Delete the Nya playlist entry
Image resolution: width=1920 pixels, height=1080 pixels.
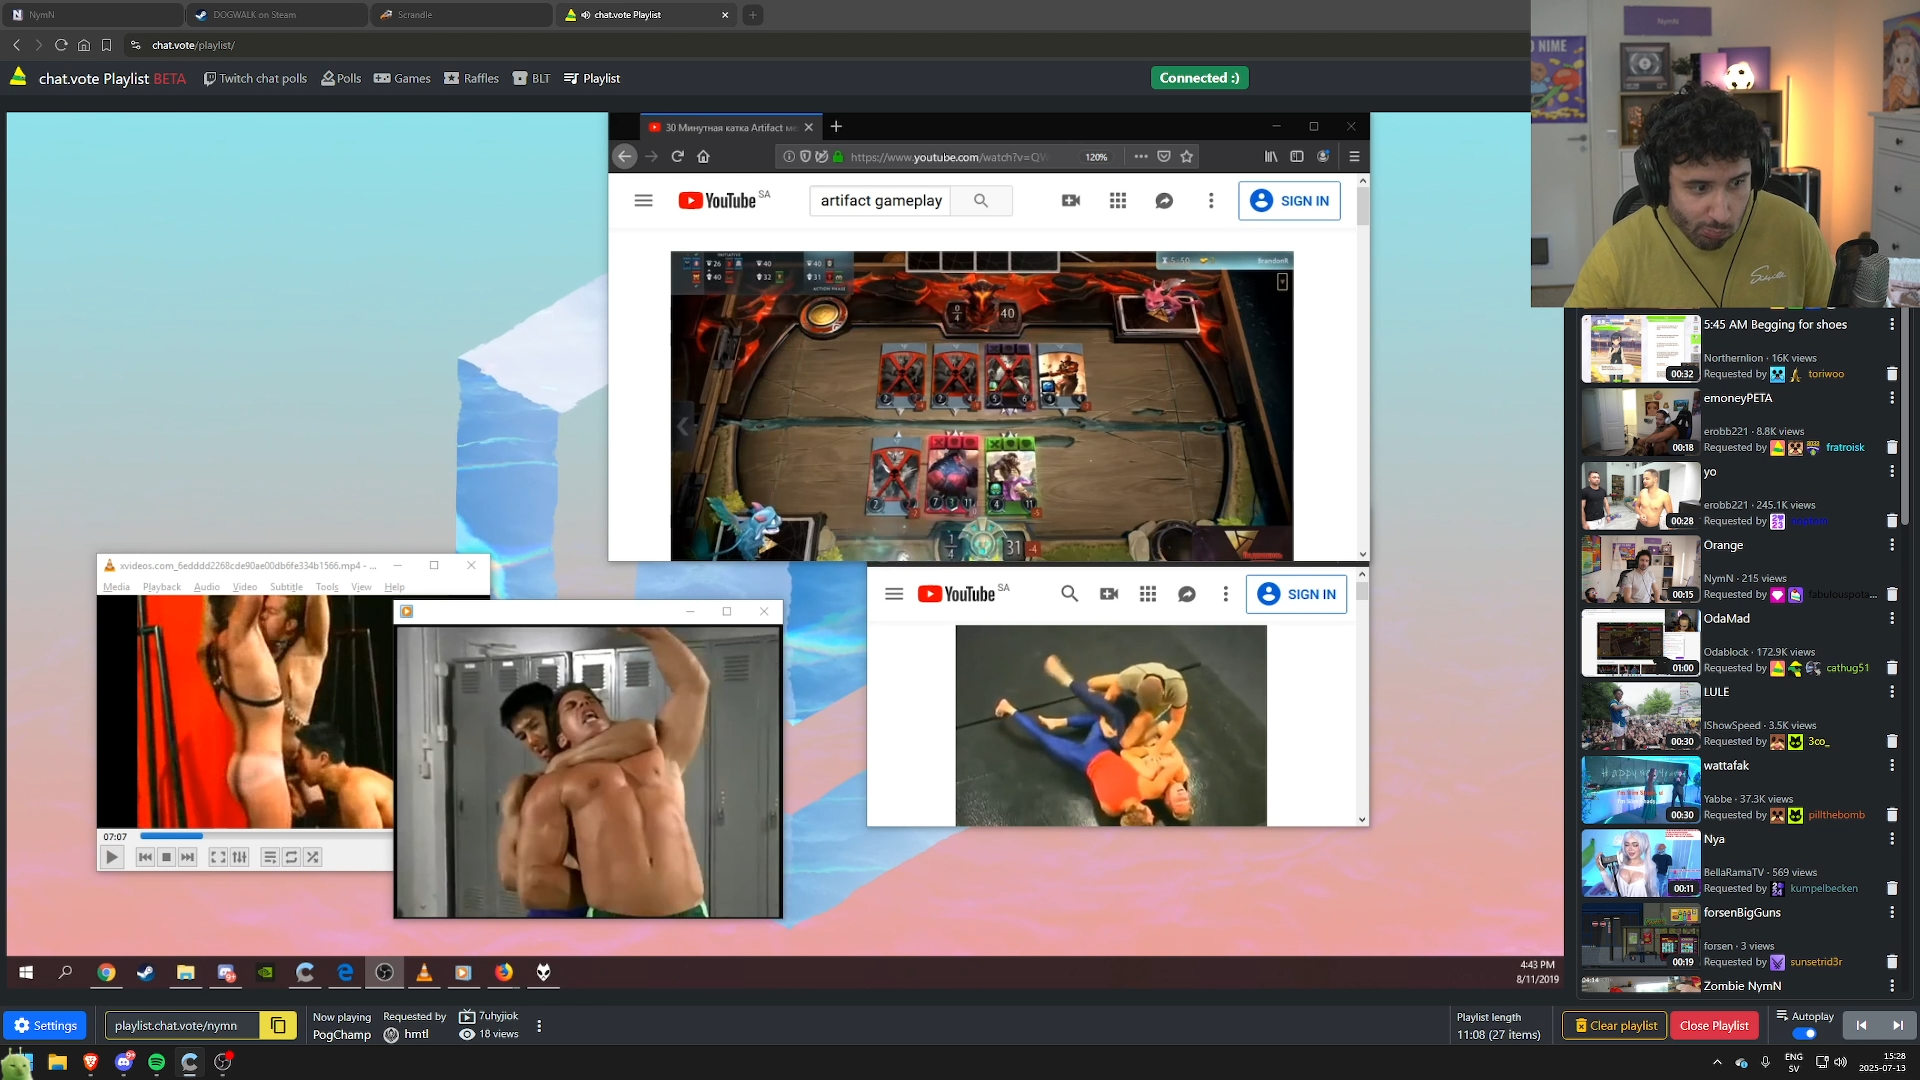[1892, 889]
